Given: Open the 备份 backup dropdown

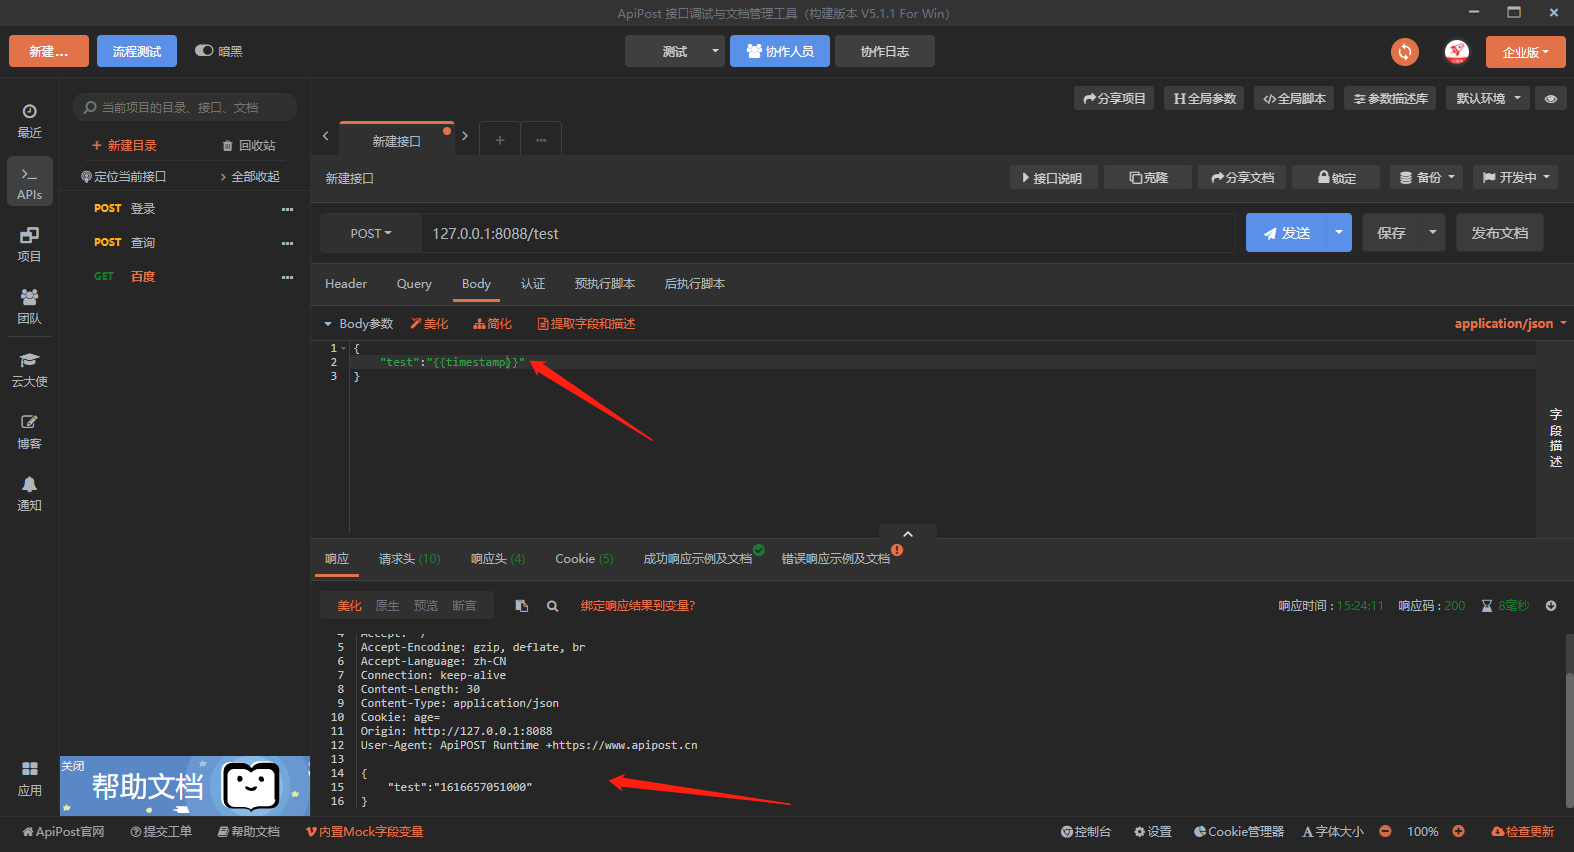Looking at the screenshot, I should coord(1427,177).
